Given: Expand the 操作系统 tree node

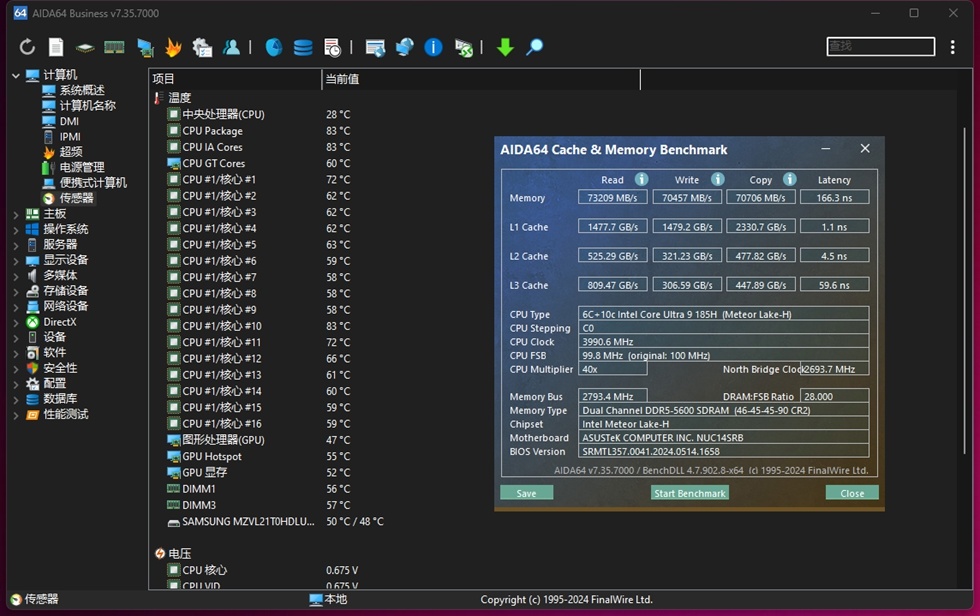Looking at the screenshot, I should click(x=16, y=229).
